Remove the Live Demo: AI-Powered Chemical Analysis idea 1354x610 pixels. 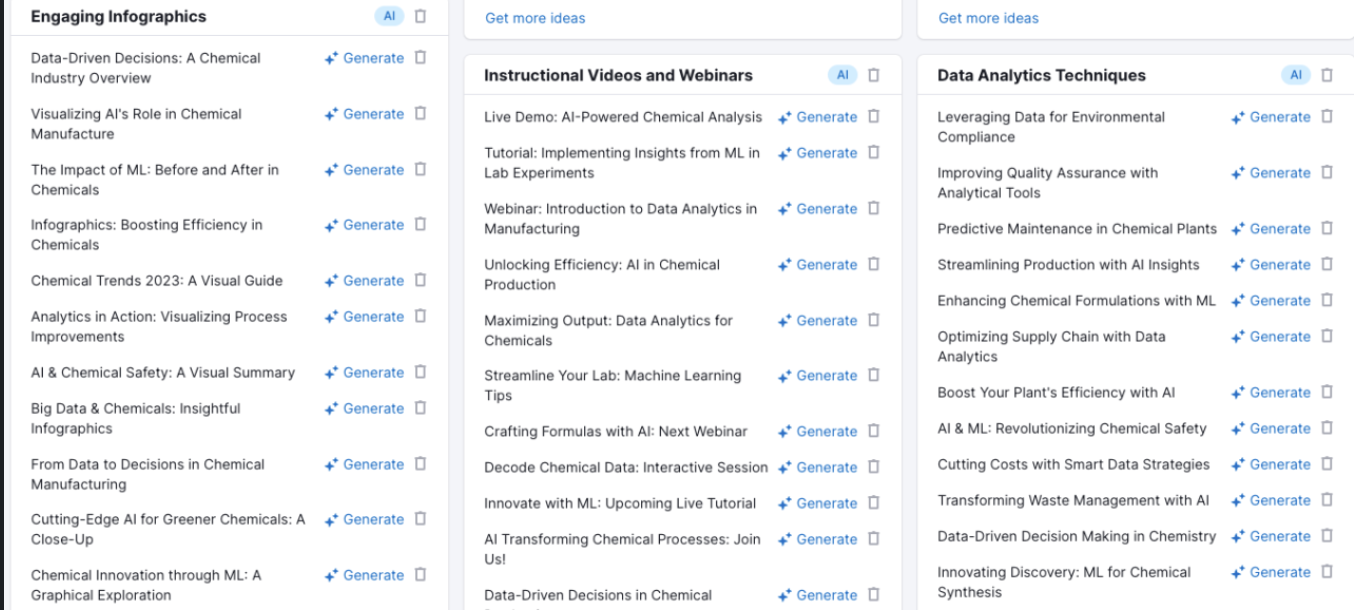(x=874, y=117)
